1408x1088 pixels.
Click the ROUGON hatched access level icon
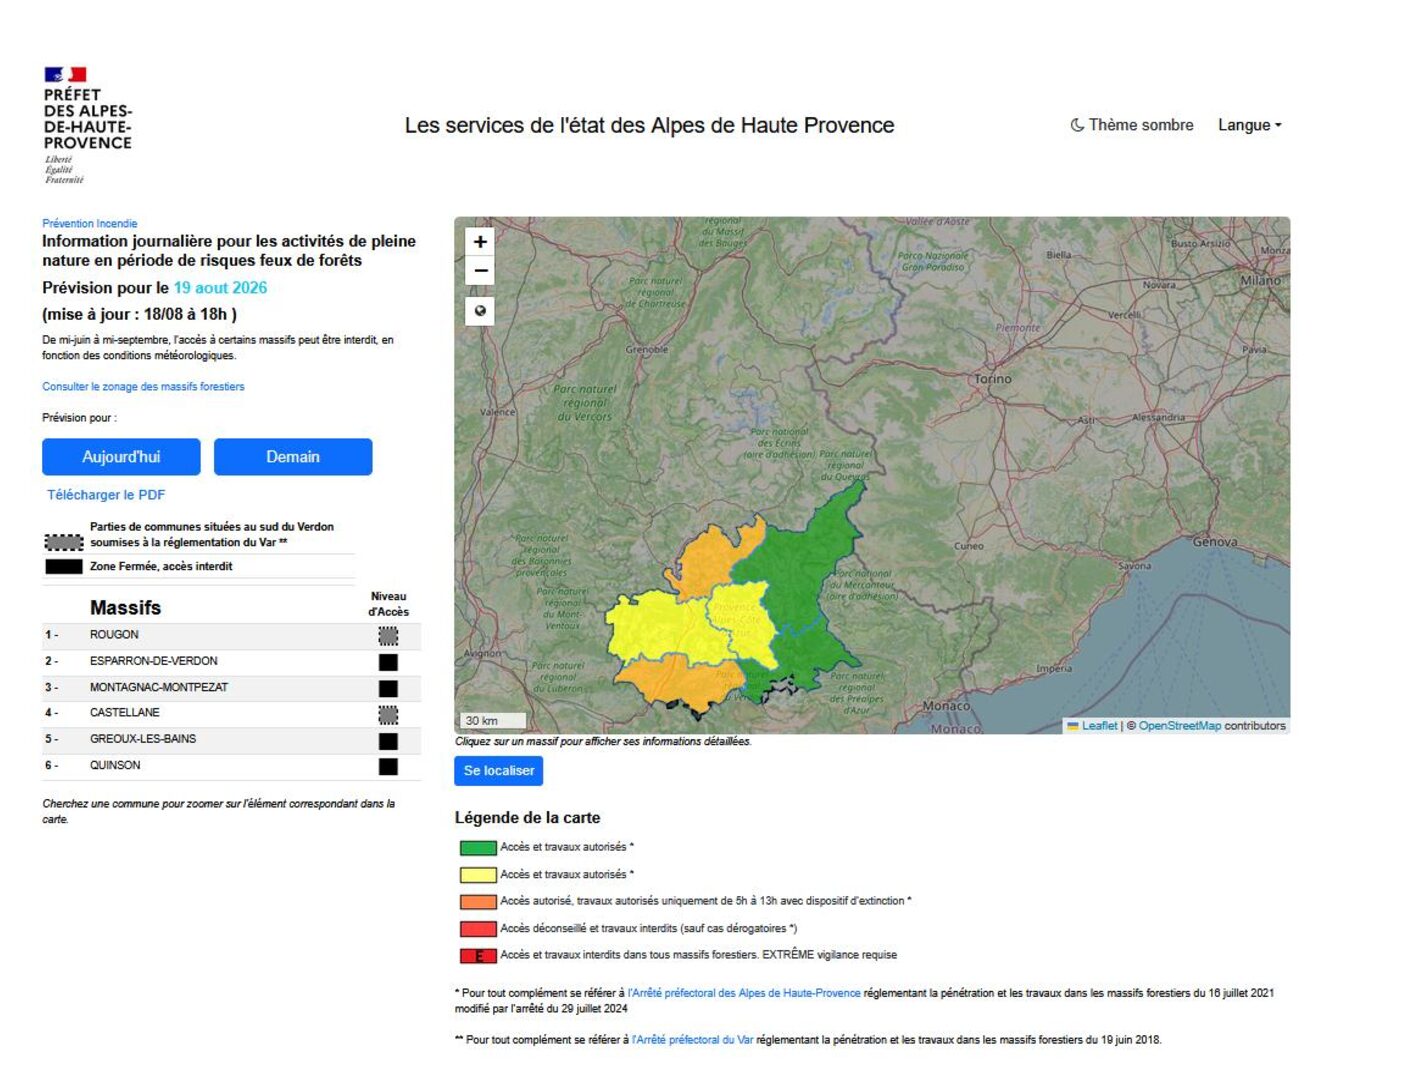pyautogui.click(x=388, y=636)
